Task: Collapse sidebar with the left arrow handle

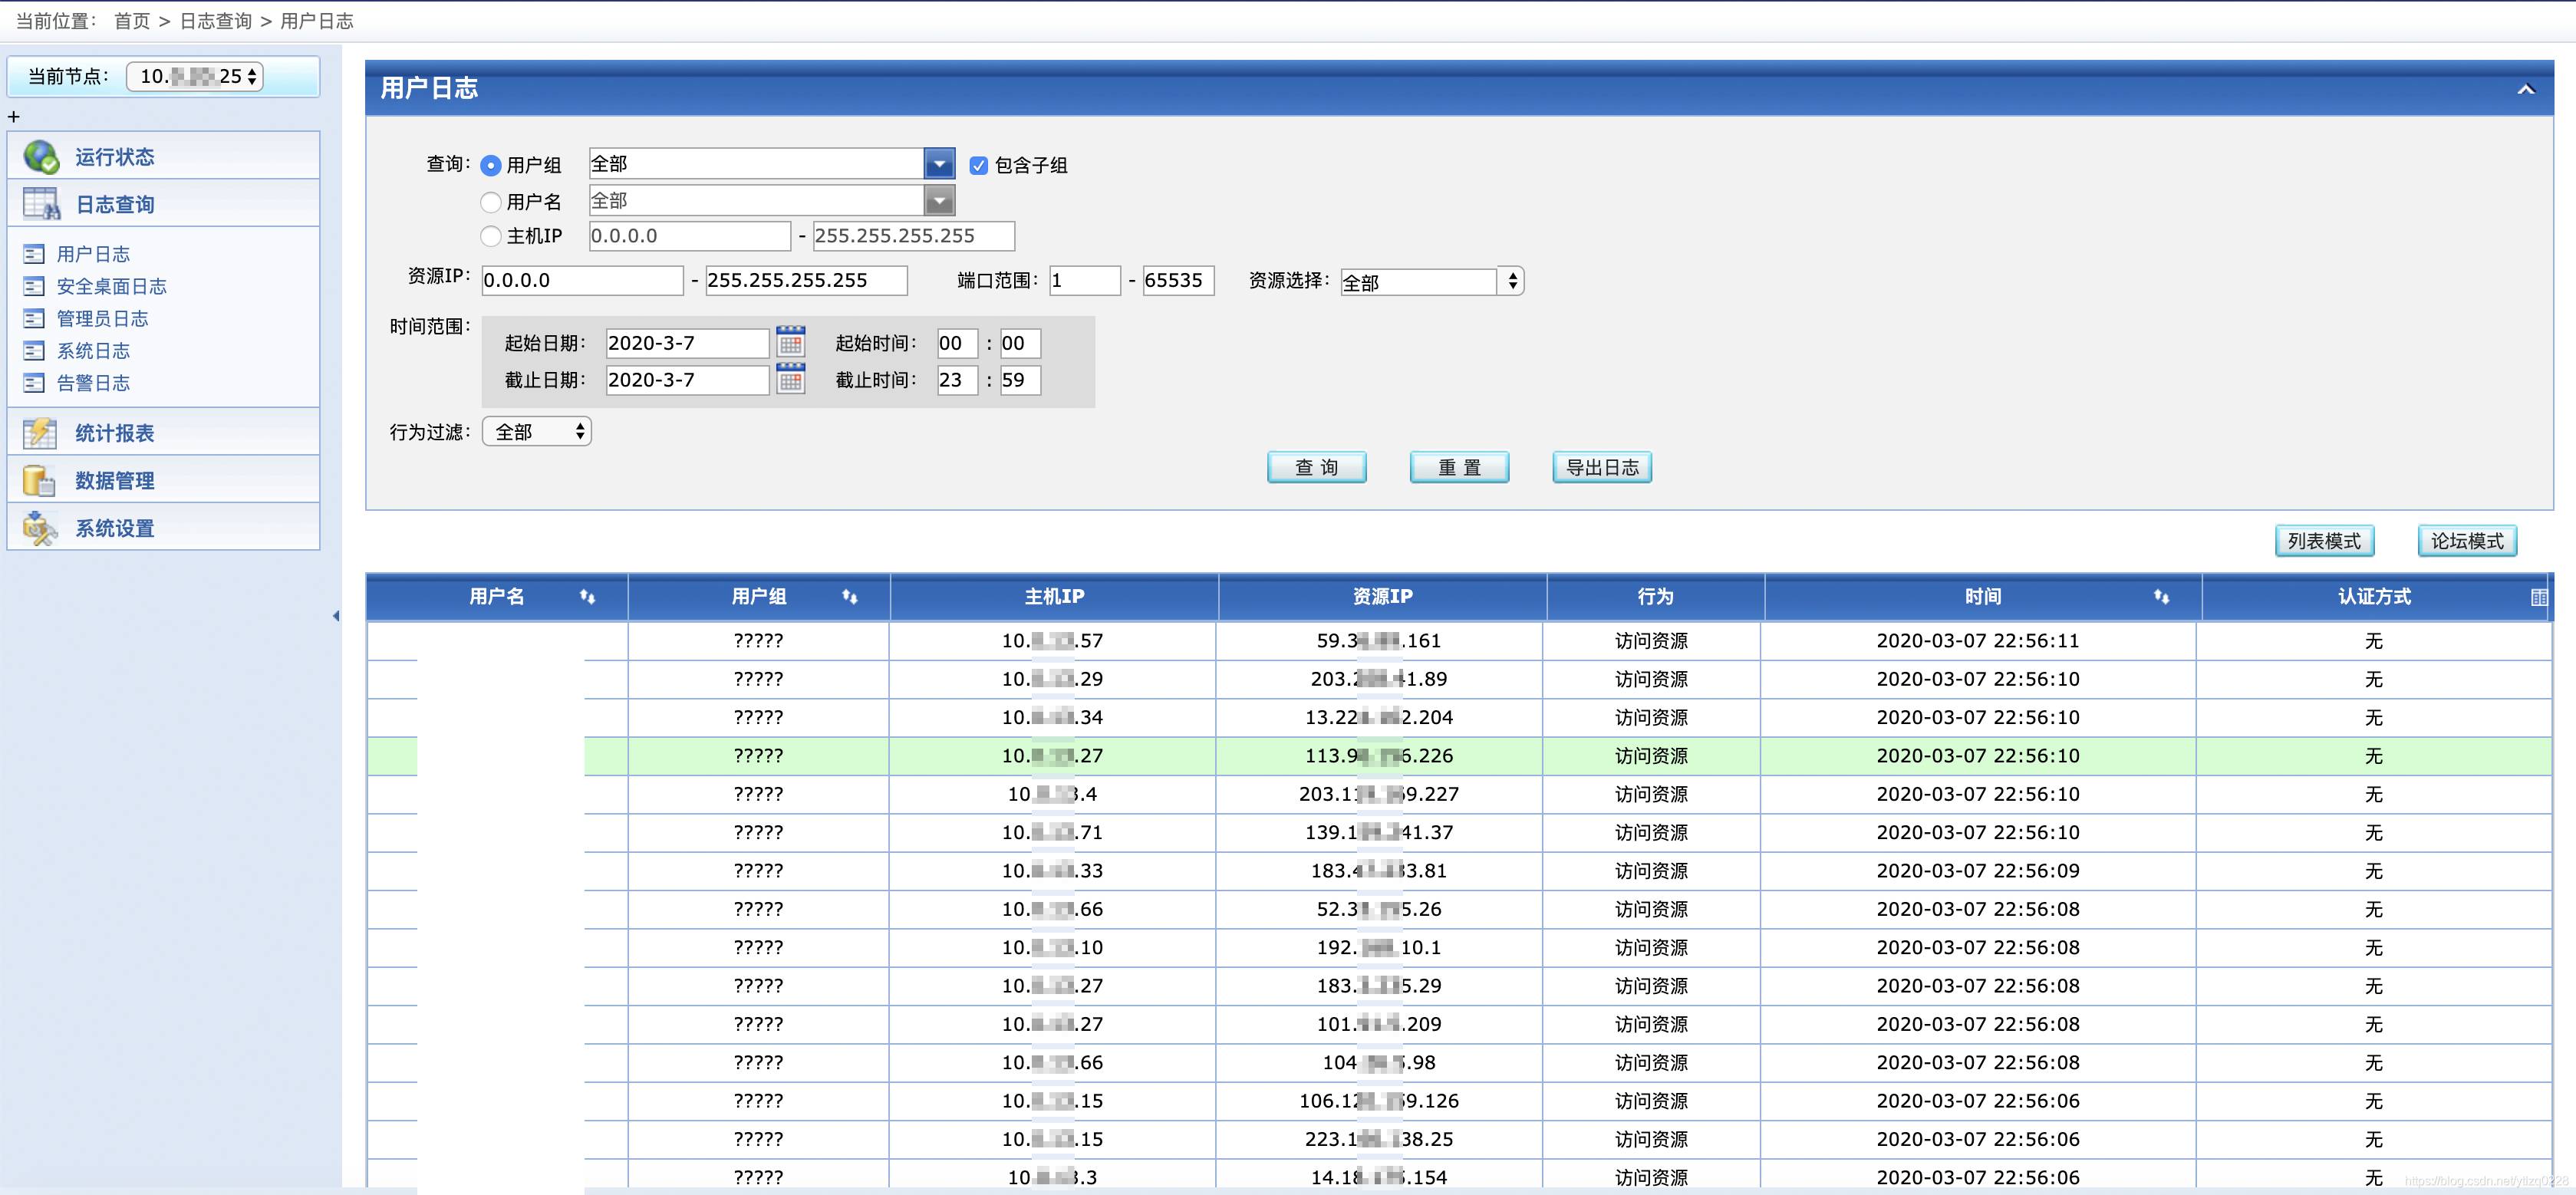Action: pos(336,616)
